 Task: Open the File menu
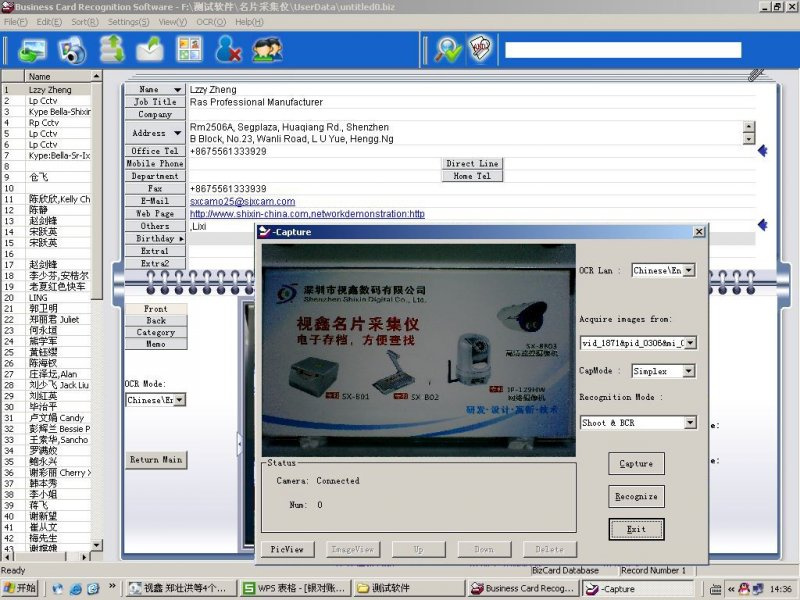(x=15, y=22)
